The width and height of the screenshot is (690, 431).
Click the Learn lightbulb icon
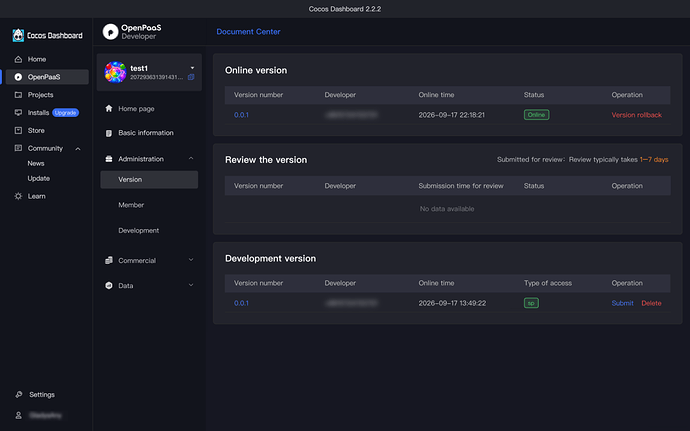click(18, 196)
